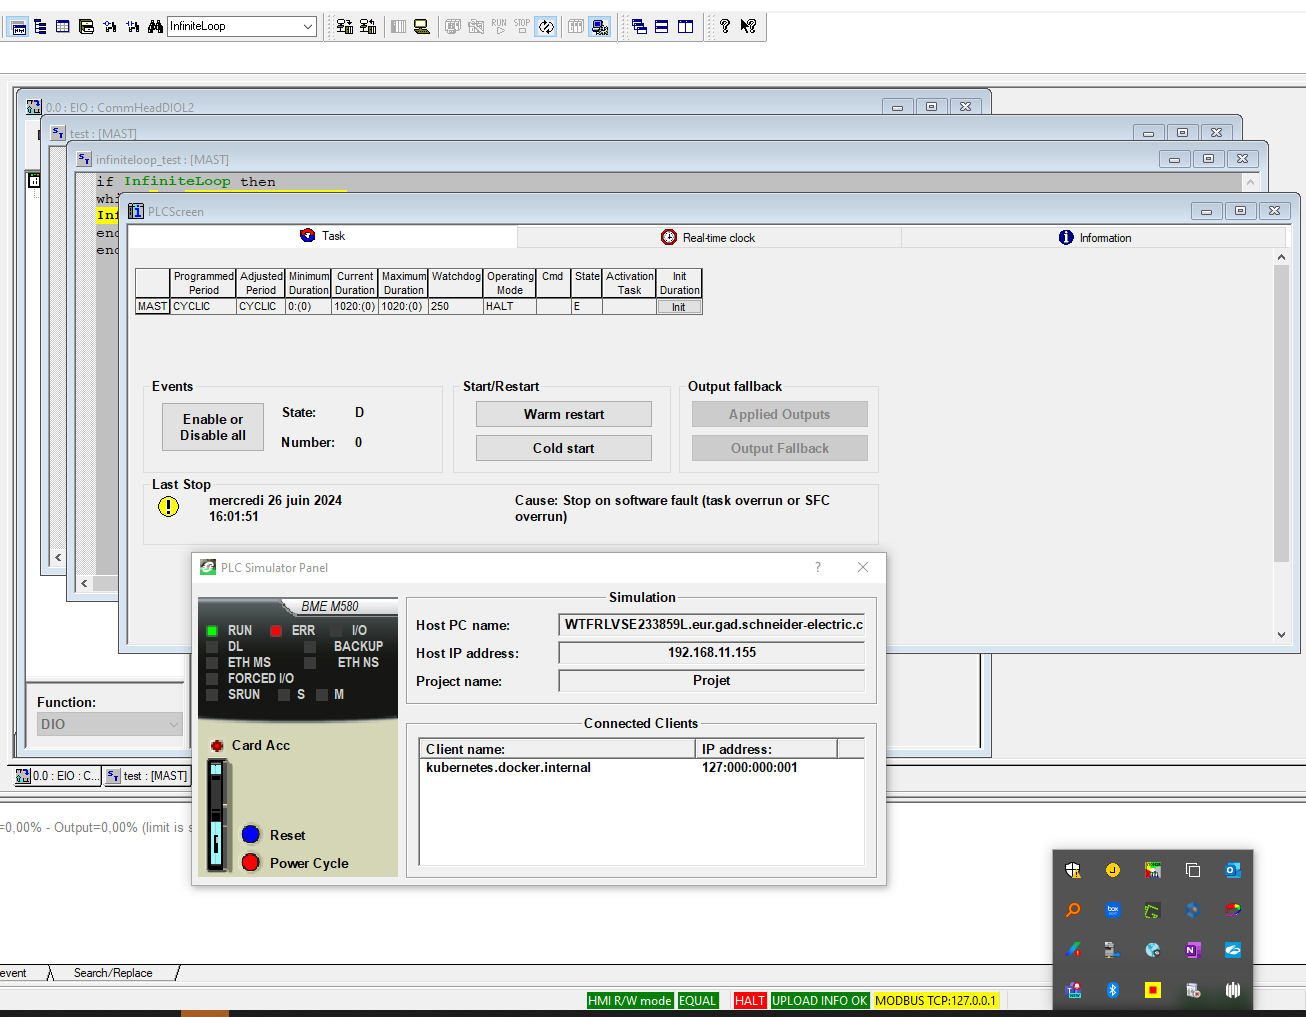Open the Search/Replace output tab
Viewport: 1306px width, 1017px height.
click(x=113, y=973)
